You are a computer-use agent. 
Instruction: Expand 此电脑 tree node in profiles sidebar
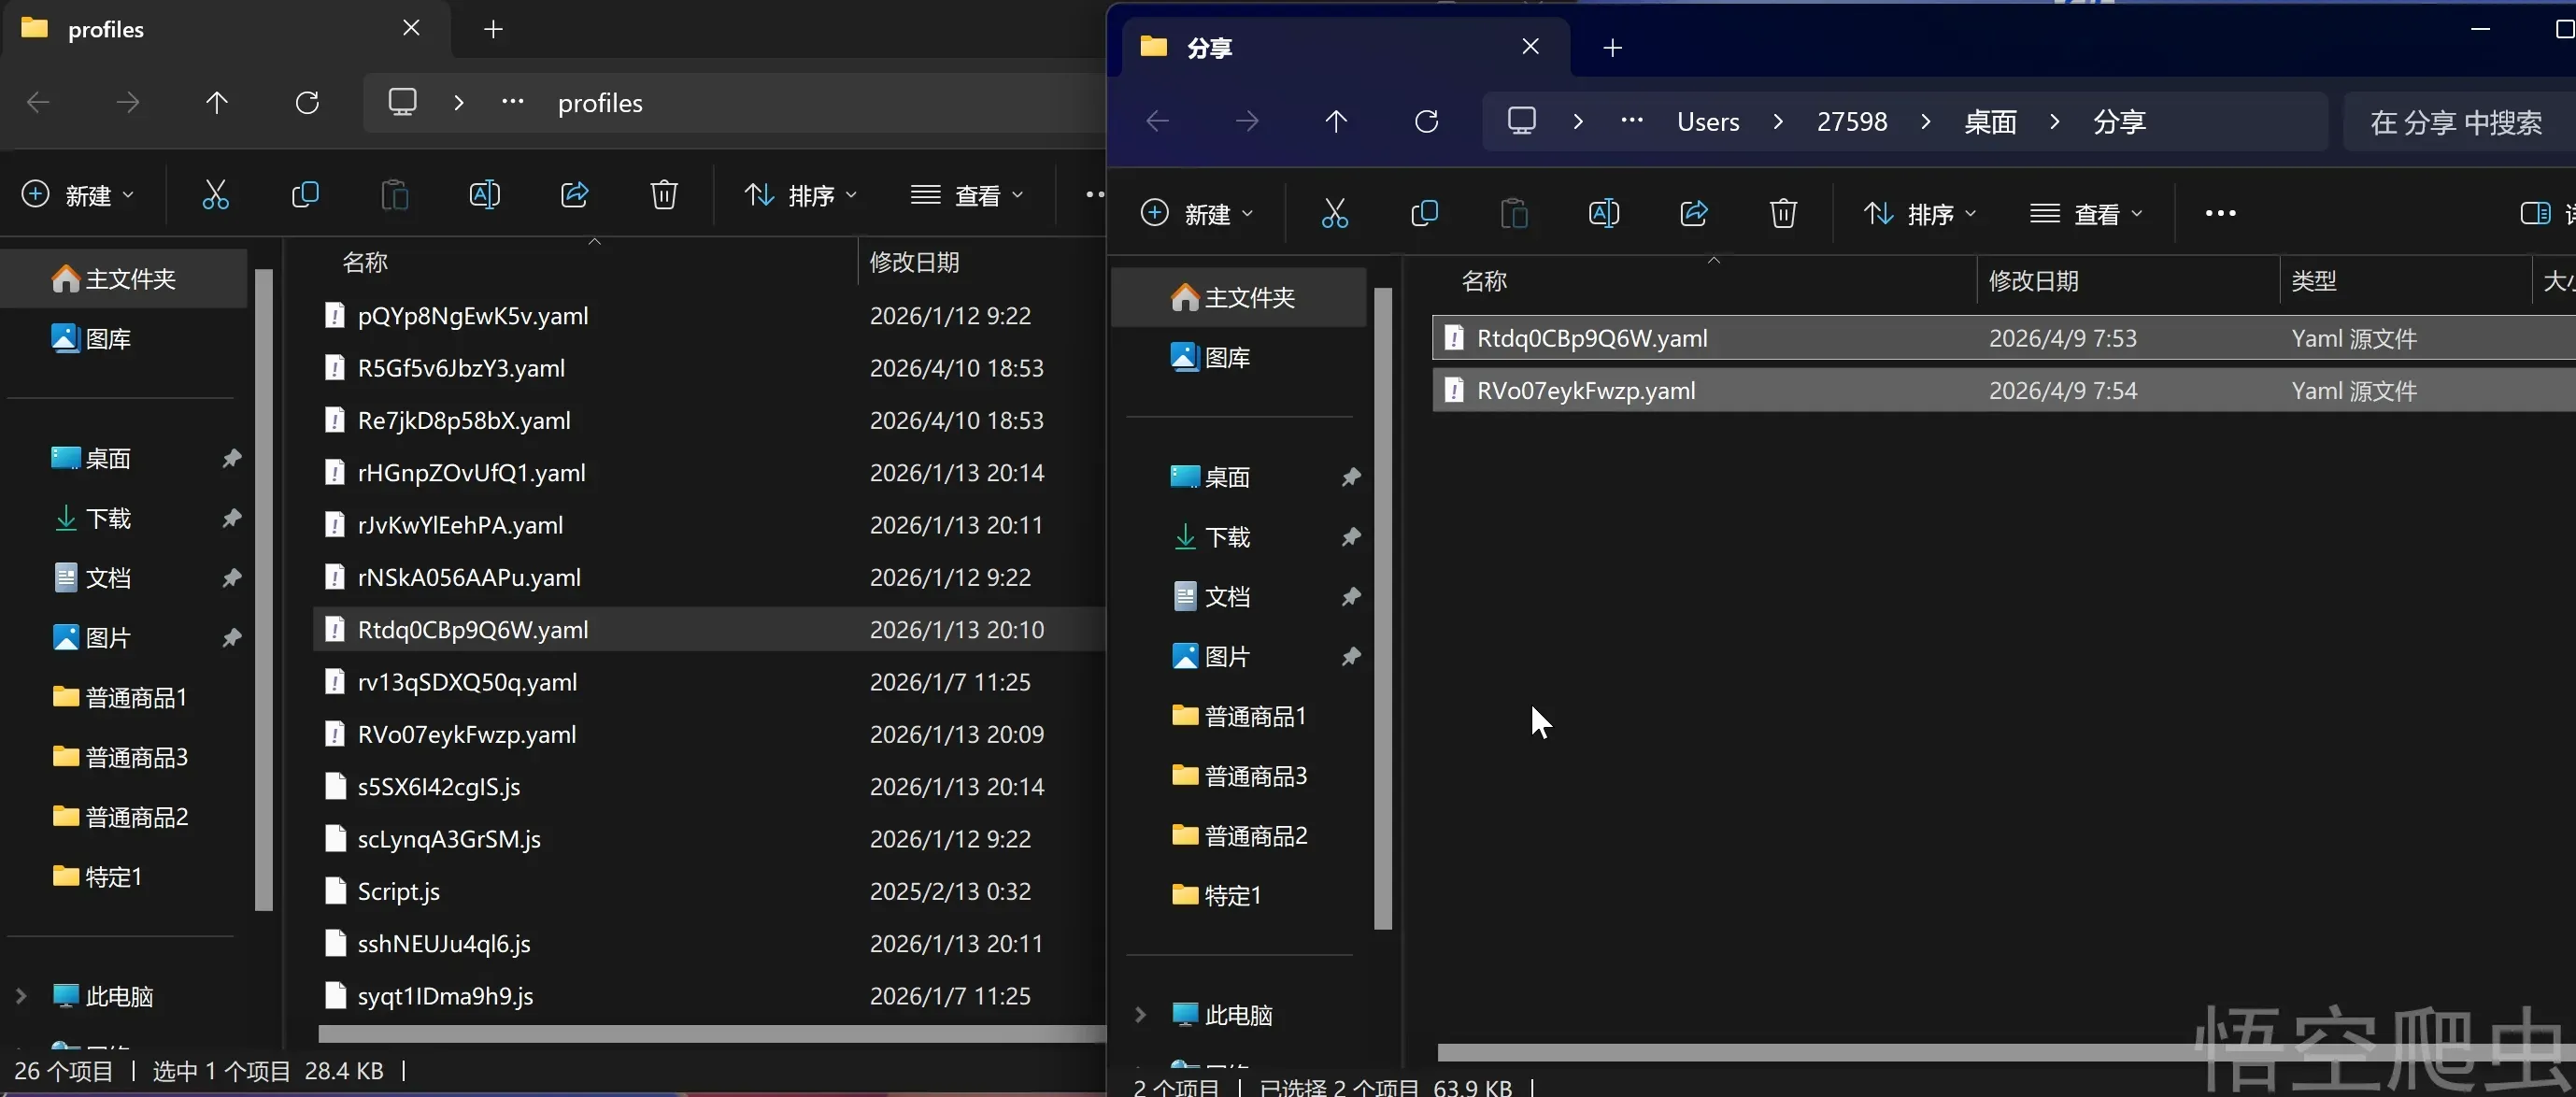click(x=21, y=996)
